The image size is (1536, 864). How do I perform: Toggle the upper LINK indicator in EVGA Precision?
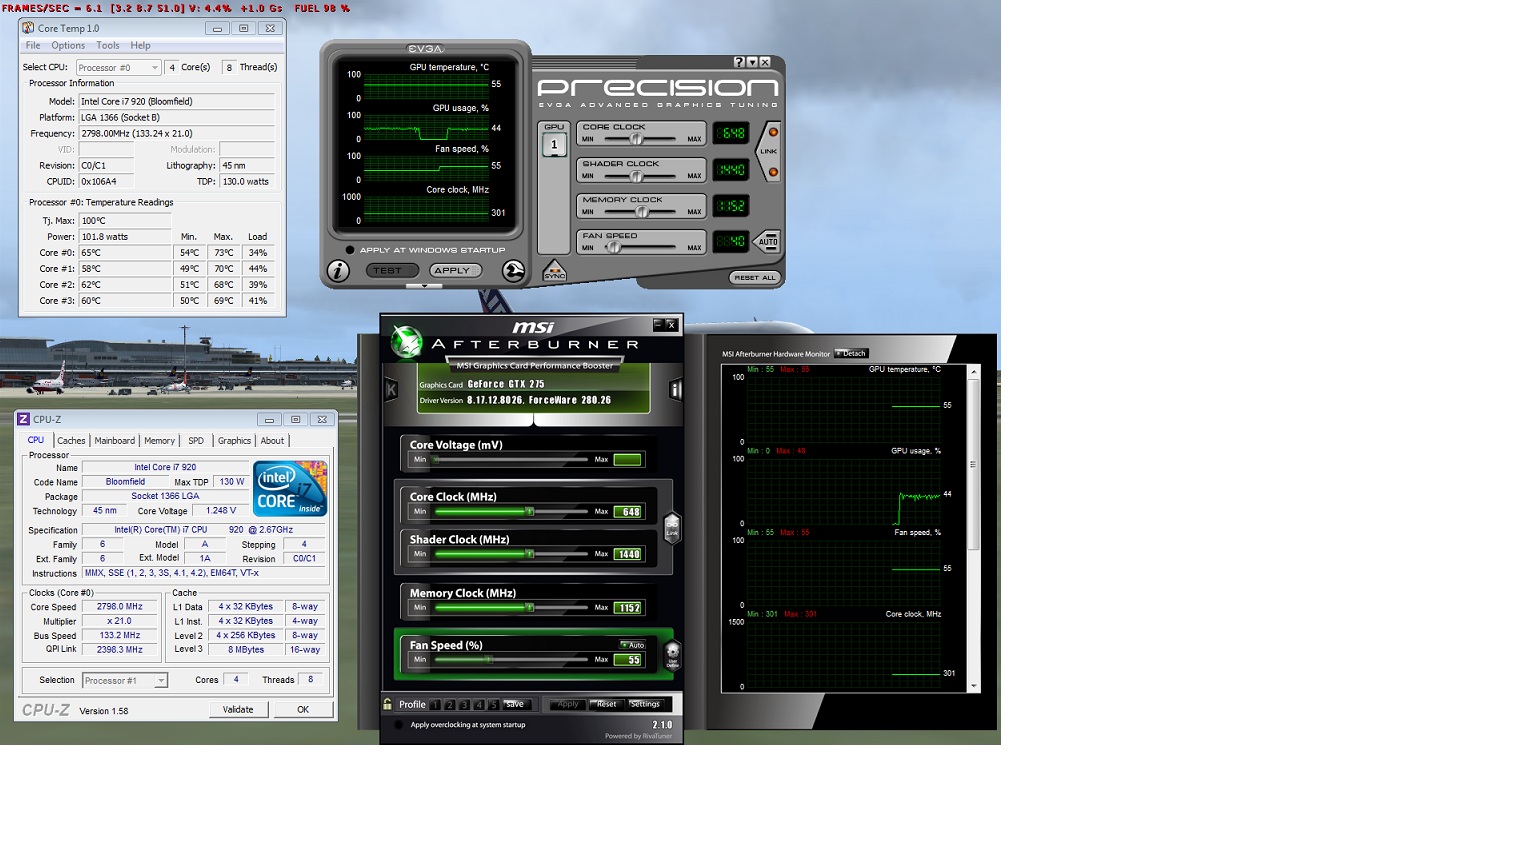pyautogui.click(x=773, y=132)
